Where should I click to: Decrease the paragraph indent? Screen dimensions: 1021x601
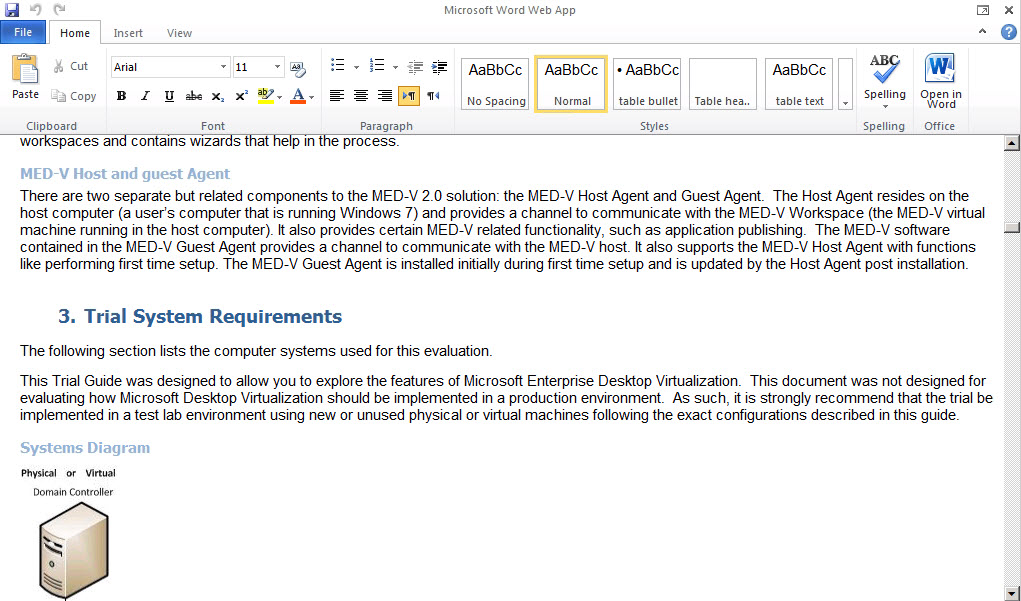pyautogui.click(x=415, y=66)
